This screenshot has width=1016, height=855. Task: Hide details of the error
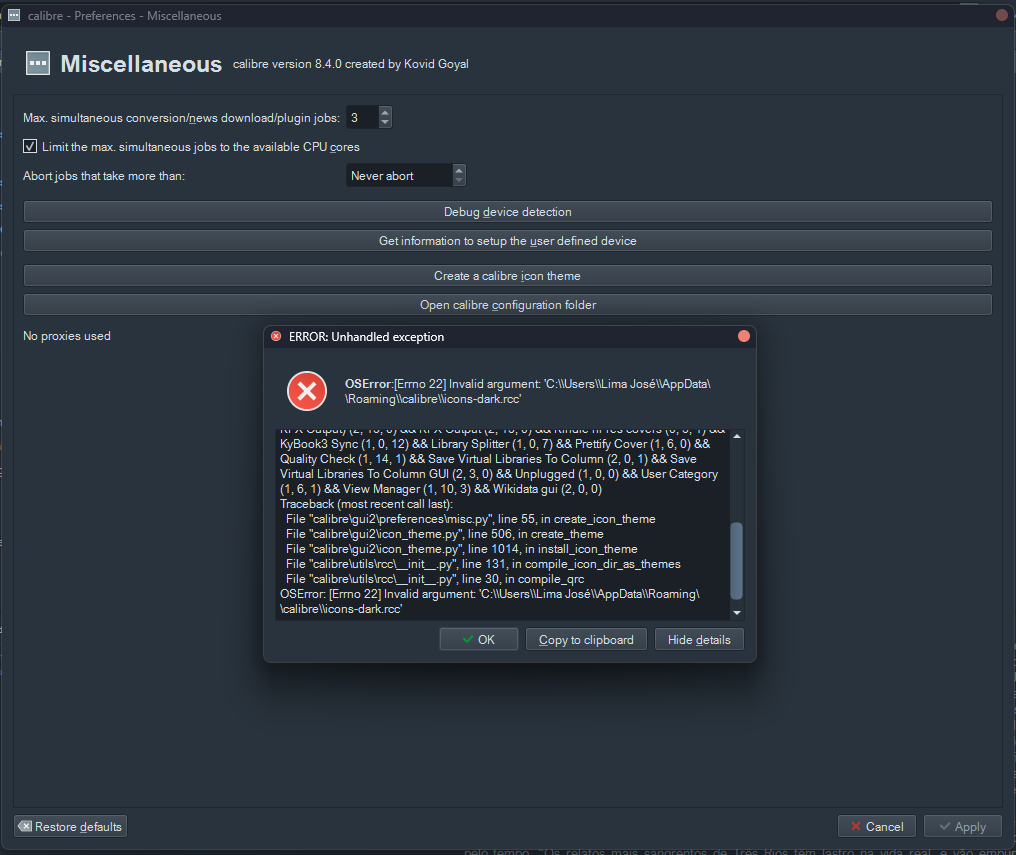pos(699,639)
